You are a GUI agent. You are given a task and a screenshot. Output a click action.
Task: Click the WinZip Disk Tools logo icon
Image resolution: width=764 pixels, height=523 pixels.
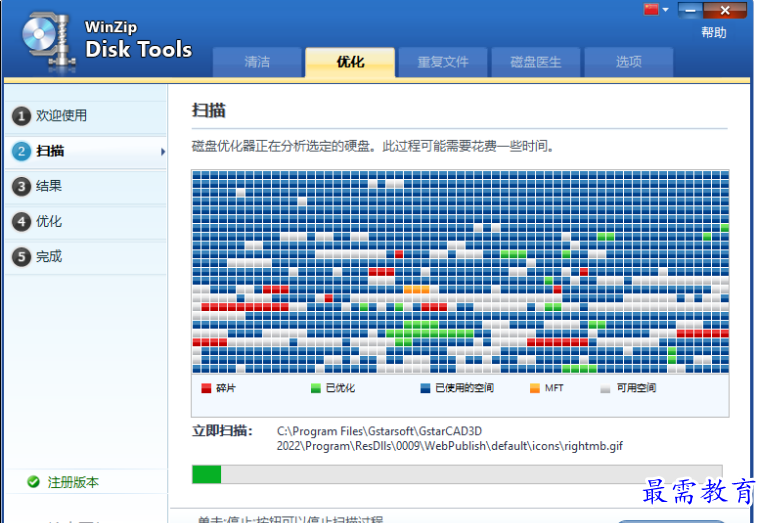[x=48, y=41]
